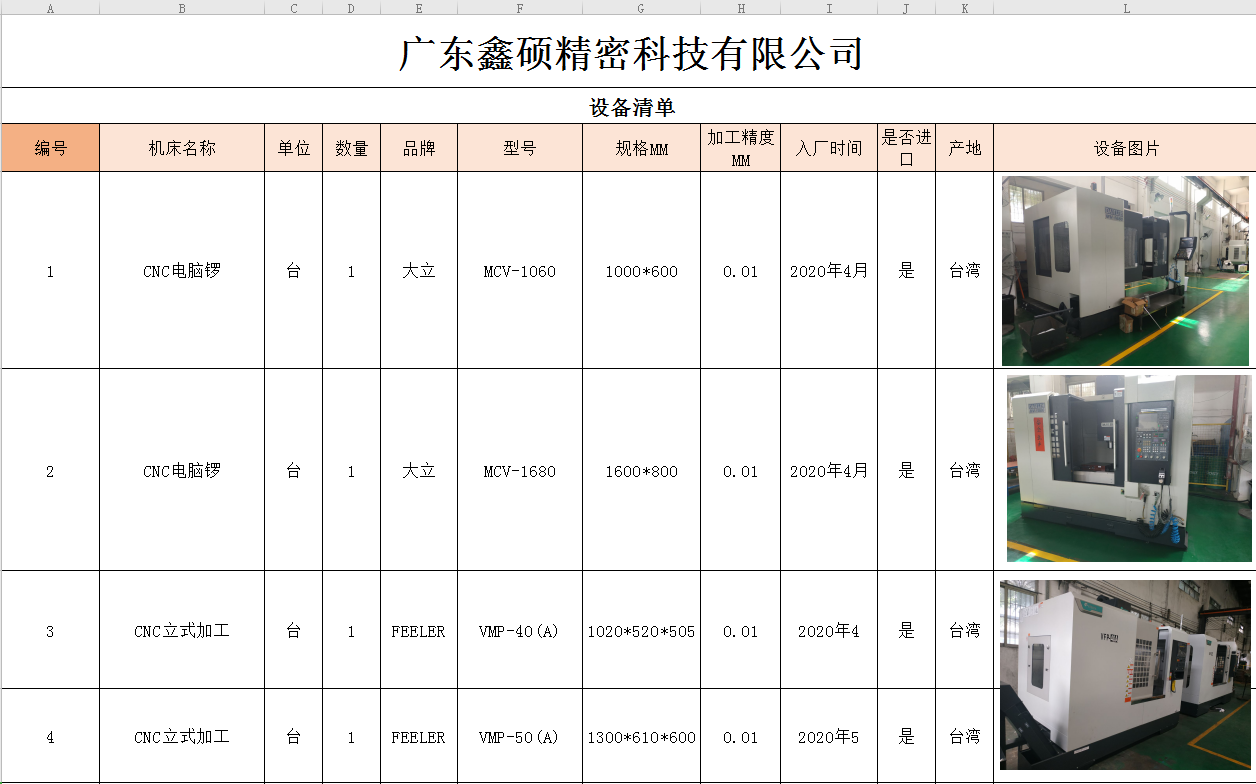Select the 编号 header cell

(50, 148)
